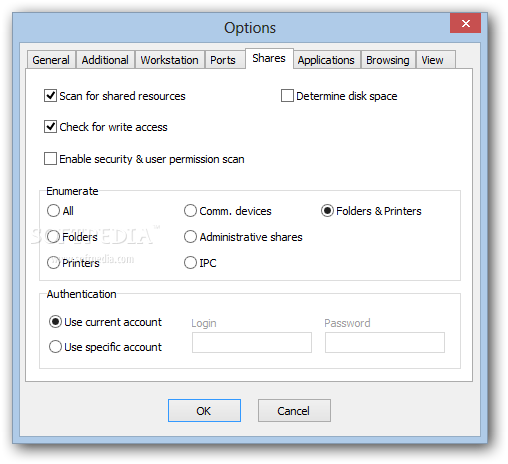508x464 pixels.
Task: Enable security & user permission scan
Action: click(50, 159)
